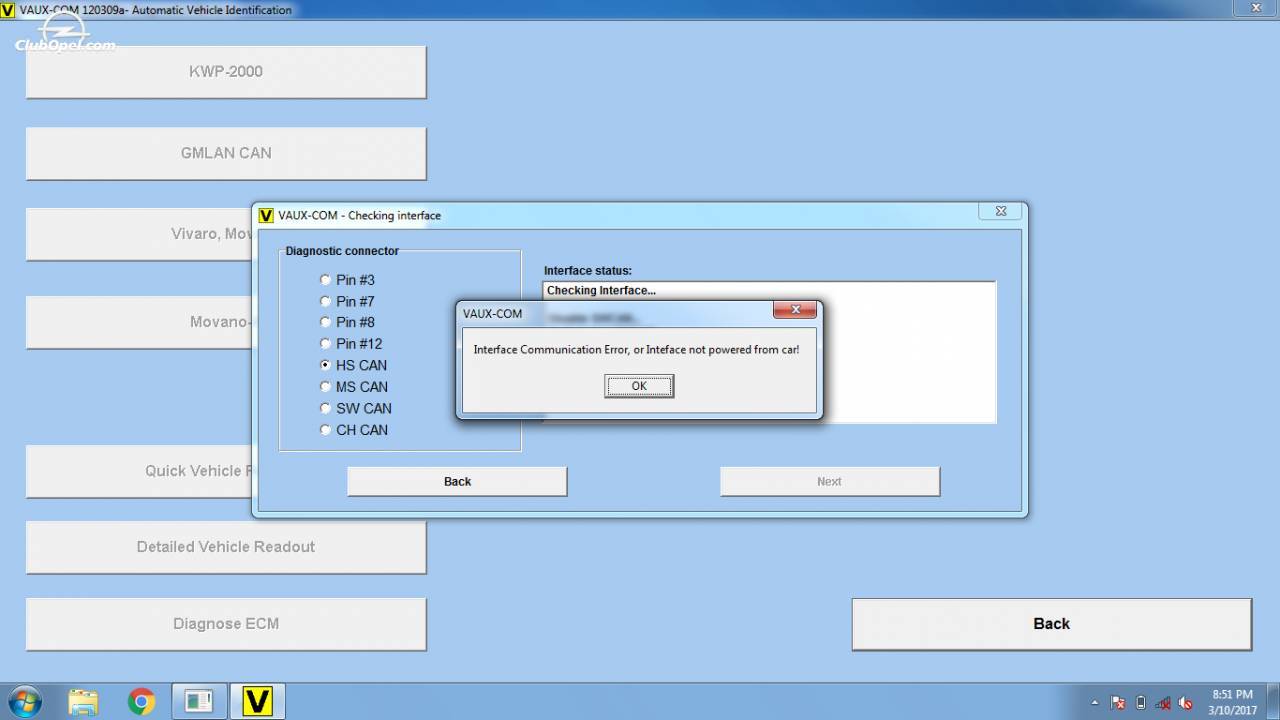Select the Pin #3 connector option
This screenshot has width=1280, height=720.
[x=325, y=280]
